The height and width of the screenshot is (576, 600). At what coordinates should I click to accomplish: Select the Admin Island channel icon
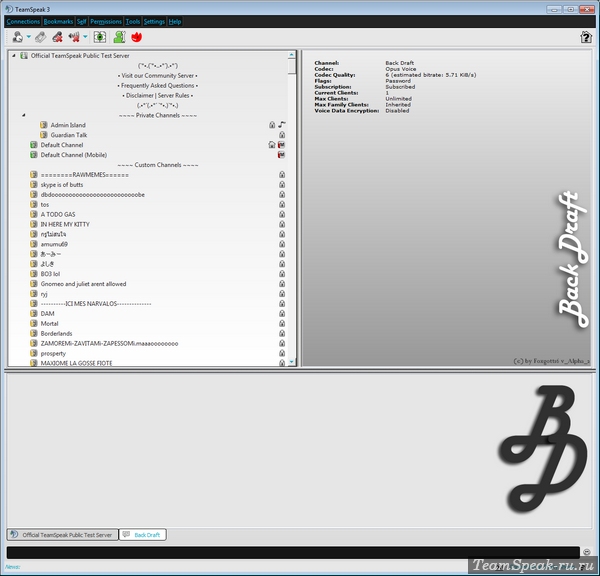pyautogui.click(x=44, y=125)
